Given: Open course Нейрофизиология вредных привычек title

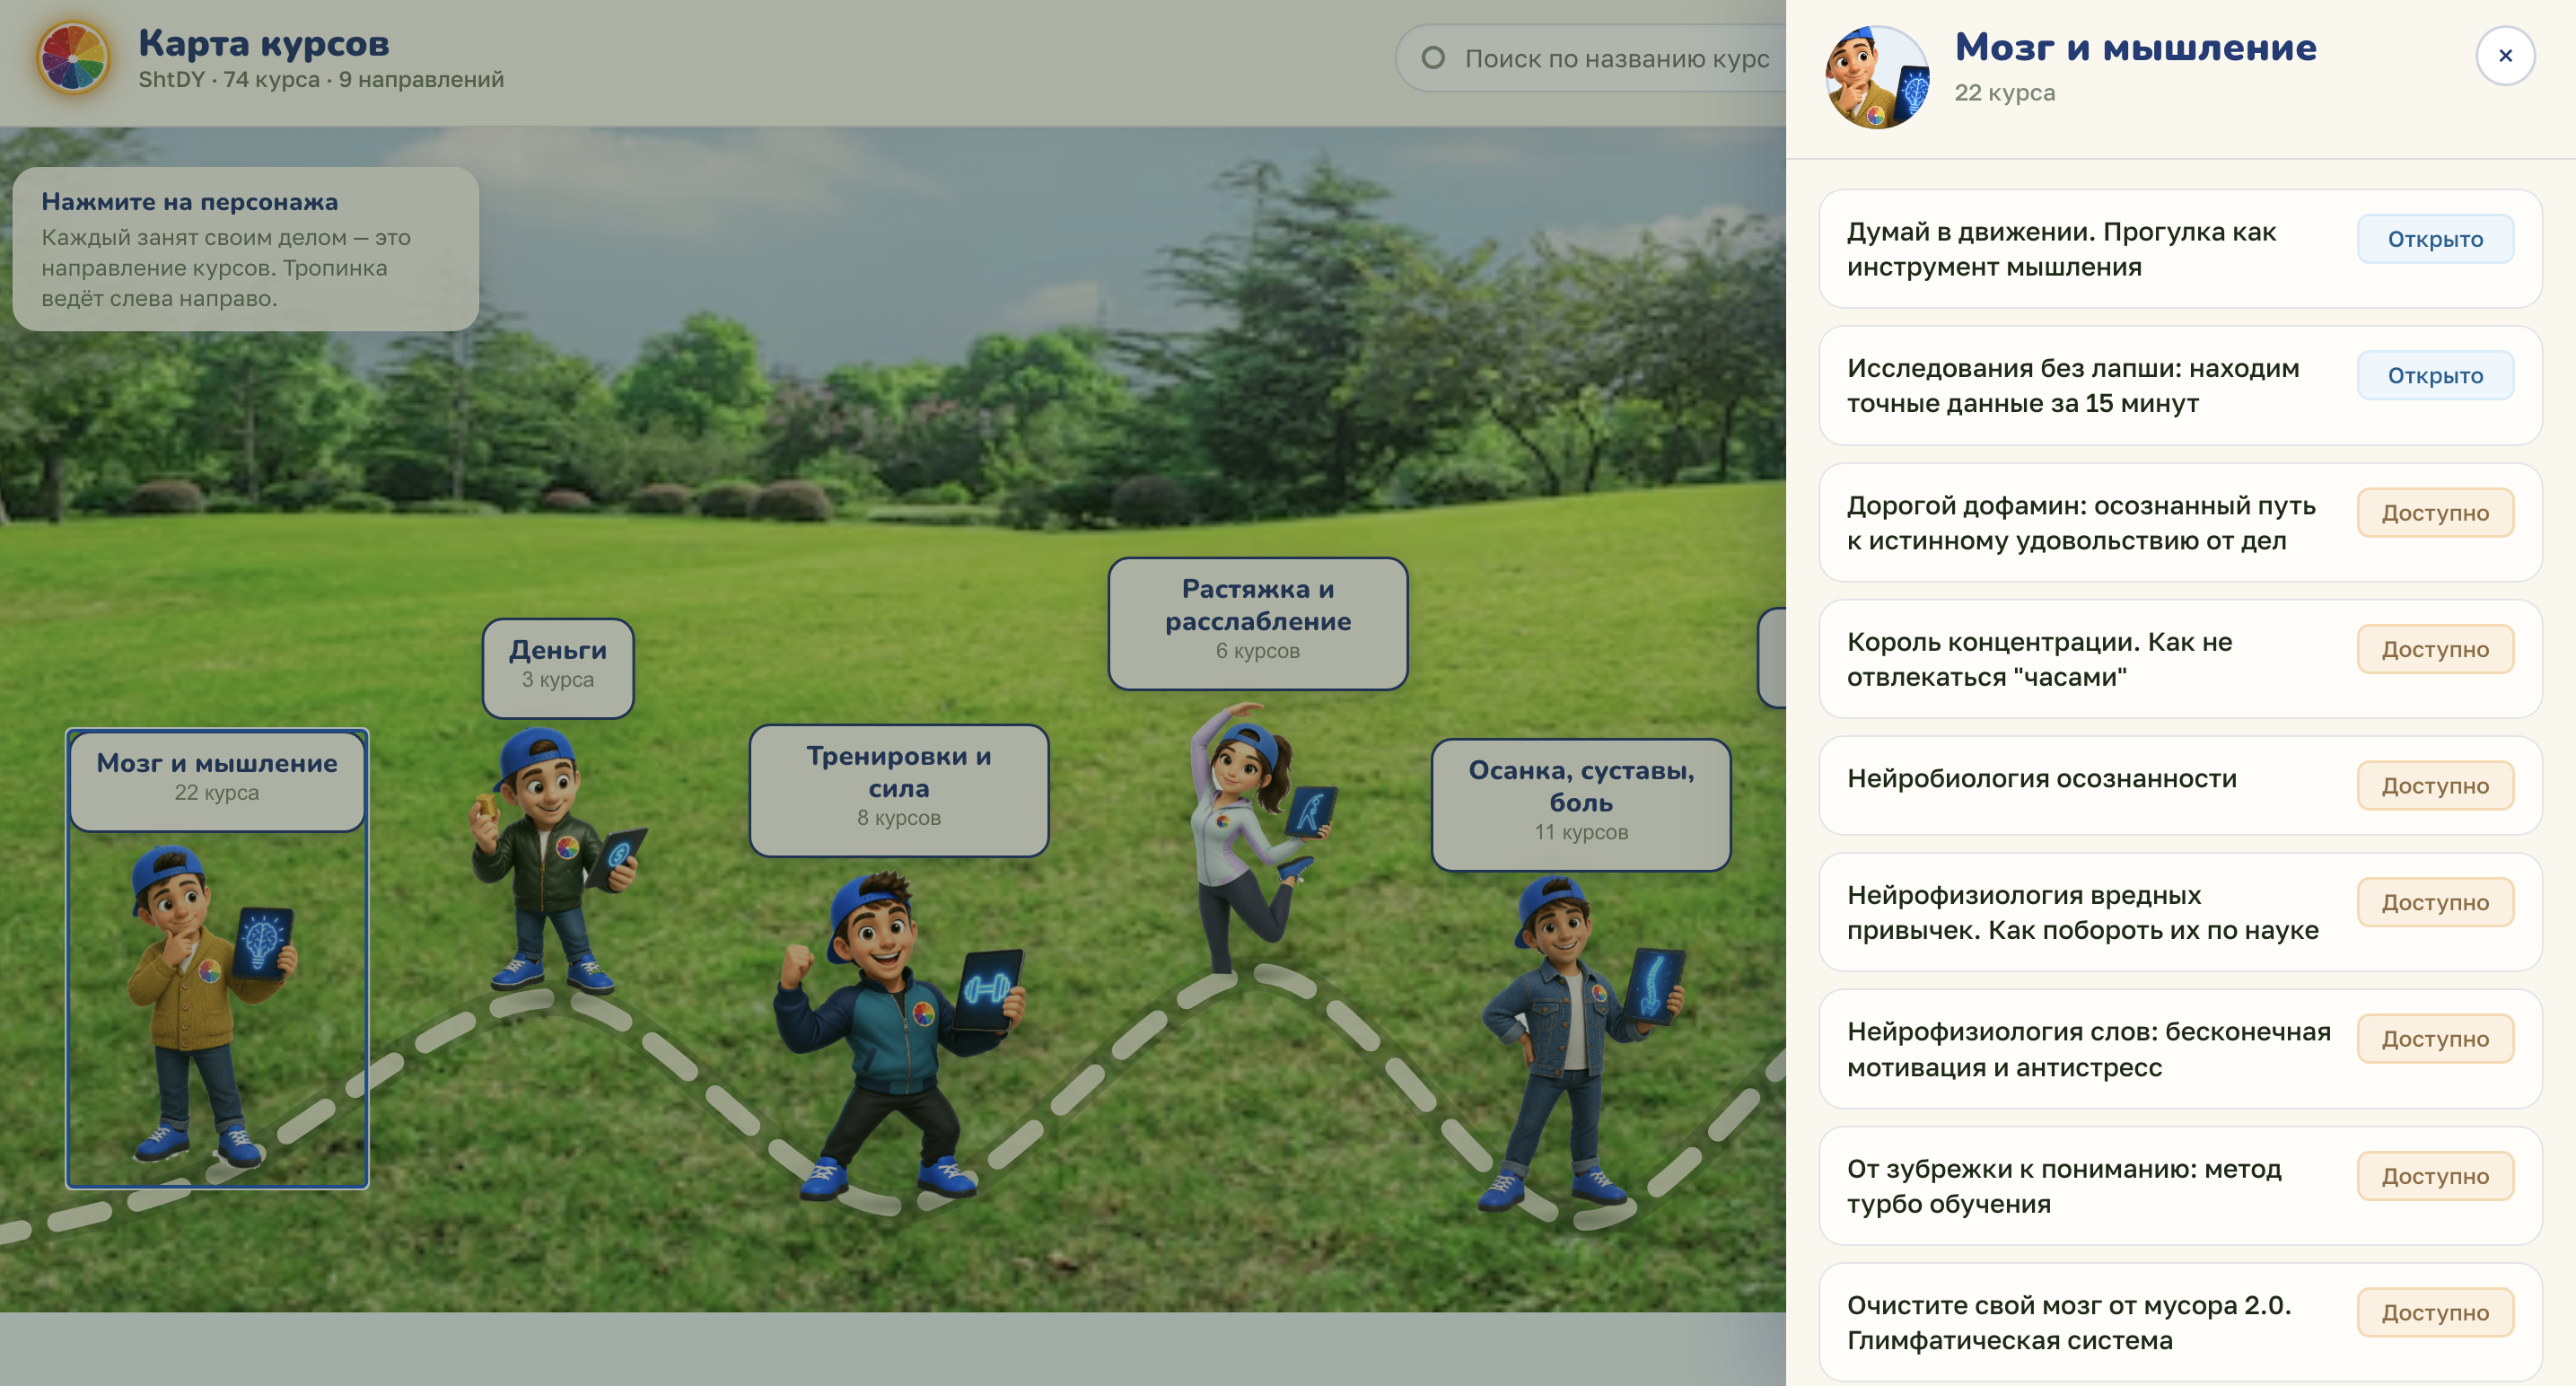Looking at the screenshot, I should [x=2082, y=912].
